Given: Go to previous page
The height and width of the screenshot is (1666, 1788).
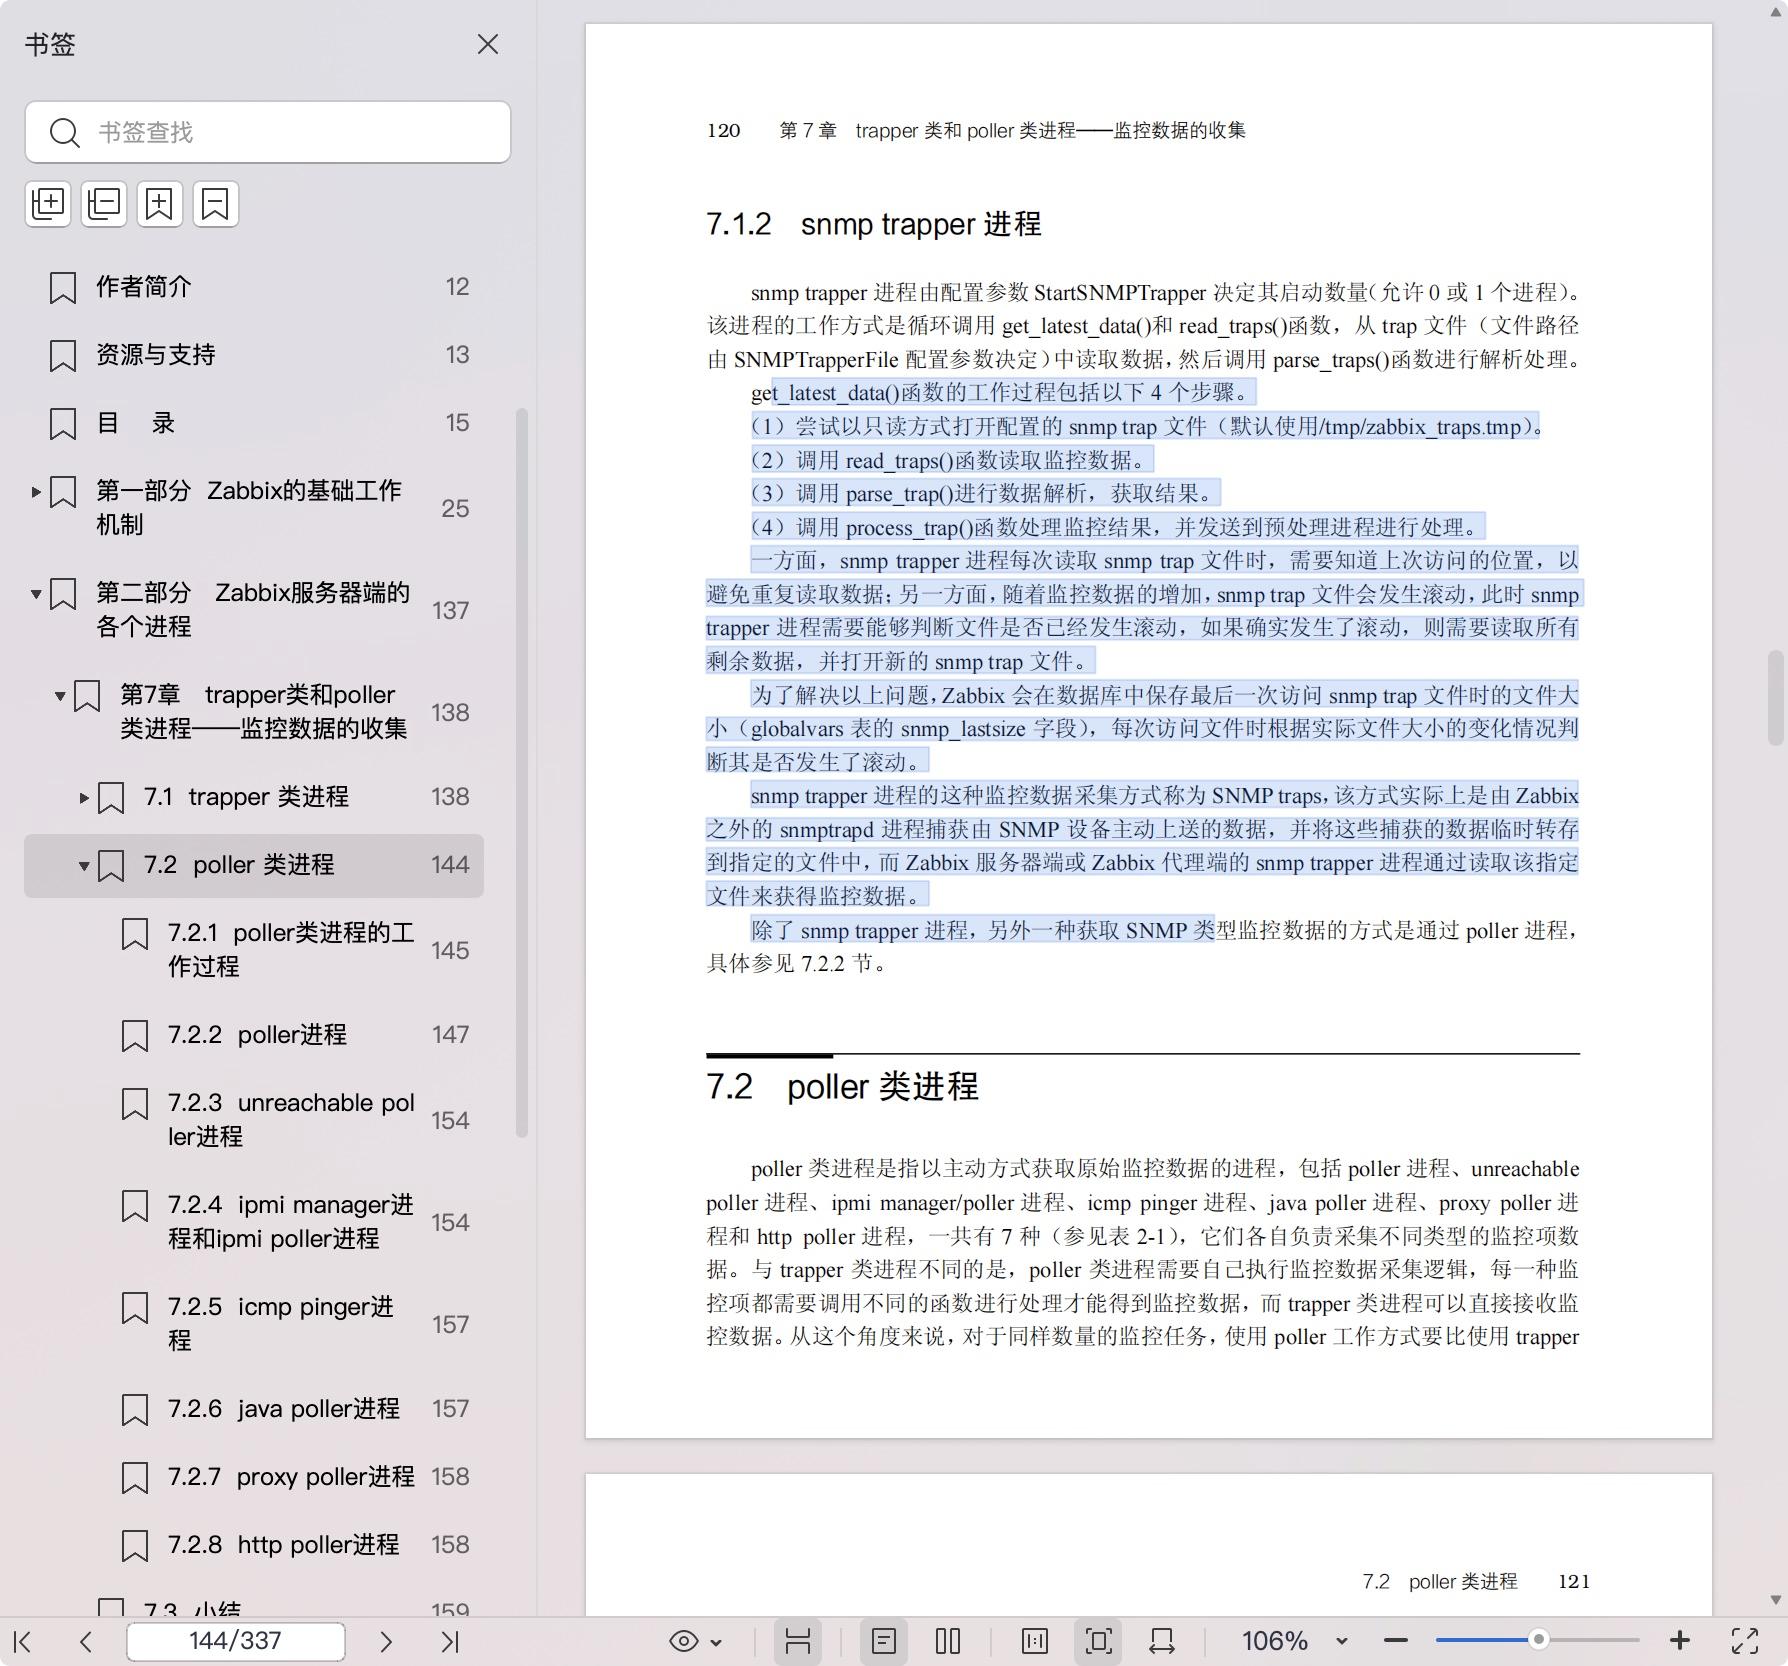Looking at the screenshot, I should [86, 1641].
